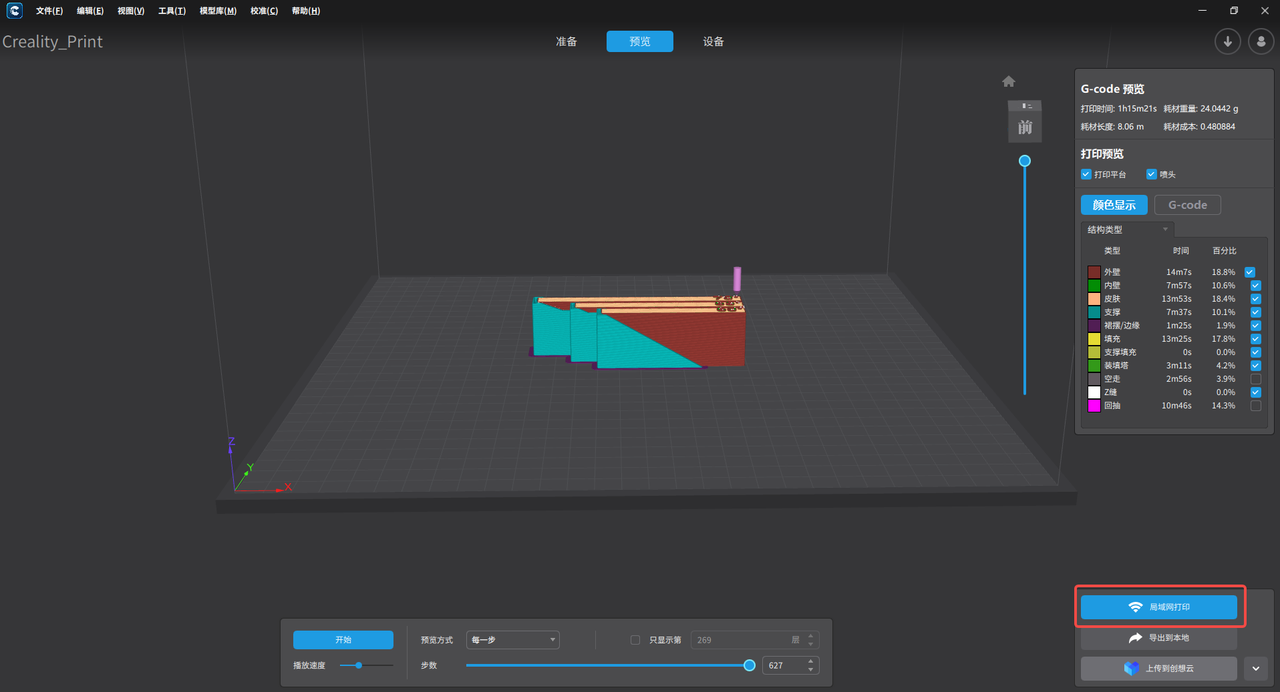This screenshot has width=1280, height=692.
Task: Uncheck the 裙摆/边缘 visibility checkbox
Action: point(1256,325)
